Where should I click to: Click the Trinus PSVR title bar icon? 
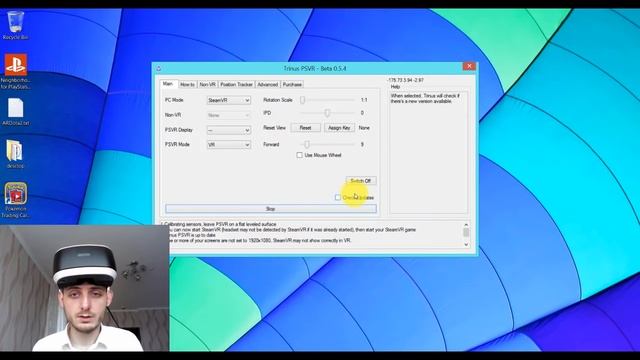158,69
